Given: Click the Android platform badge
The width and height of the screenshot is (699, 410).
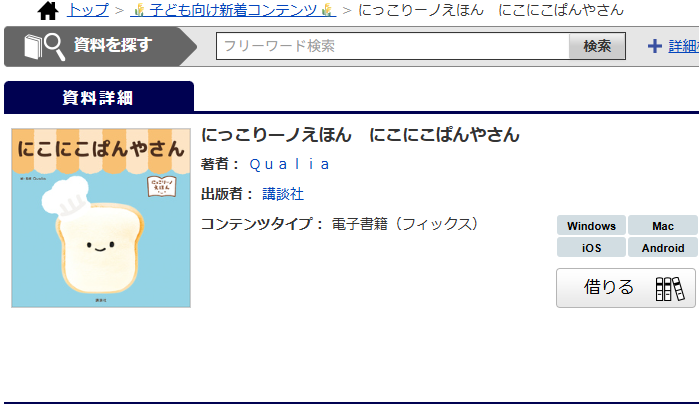Looking at the screenshot, I should coord(662,247).
